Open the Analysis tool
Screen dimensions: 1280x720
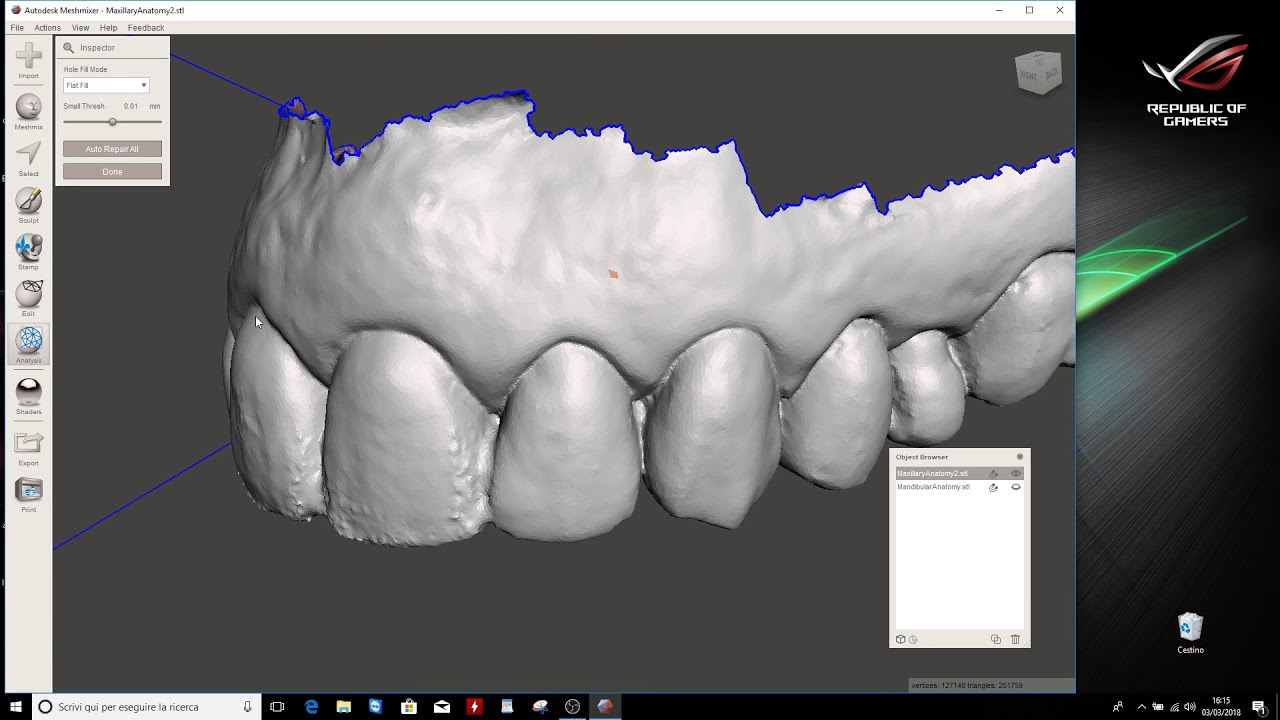click(x=28, y=345)
